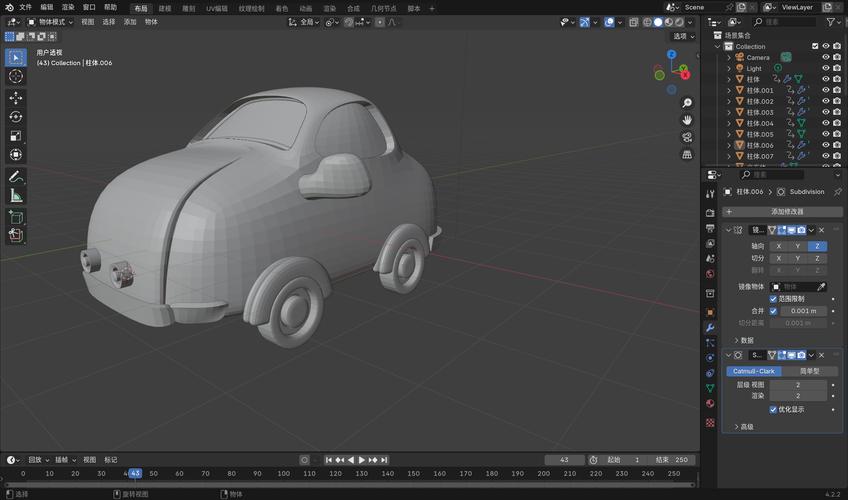Screen dimensions: 848x500
Task: Switch perspective/orthographic grid icon
Action: click(687, 155)
